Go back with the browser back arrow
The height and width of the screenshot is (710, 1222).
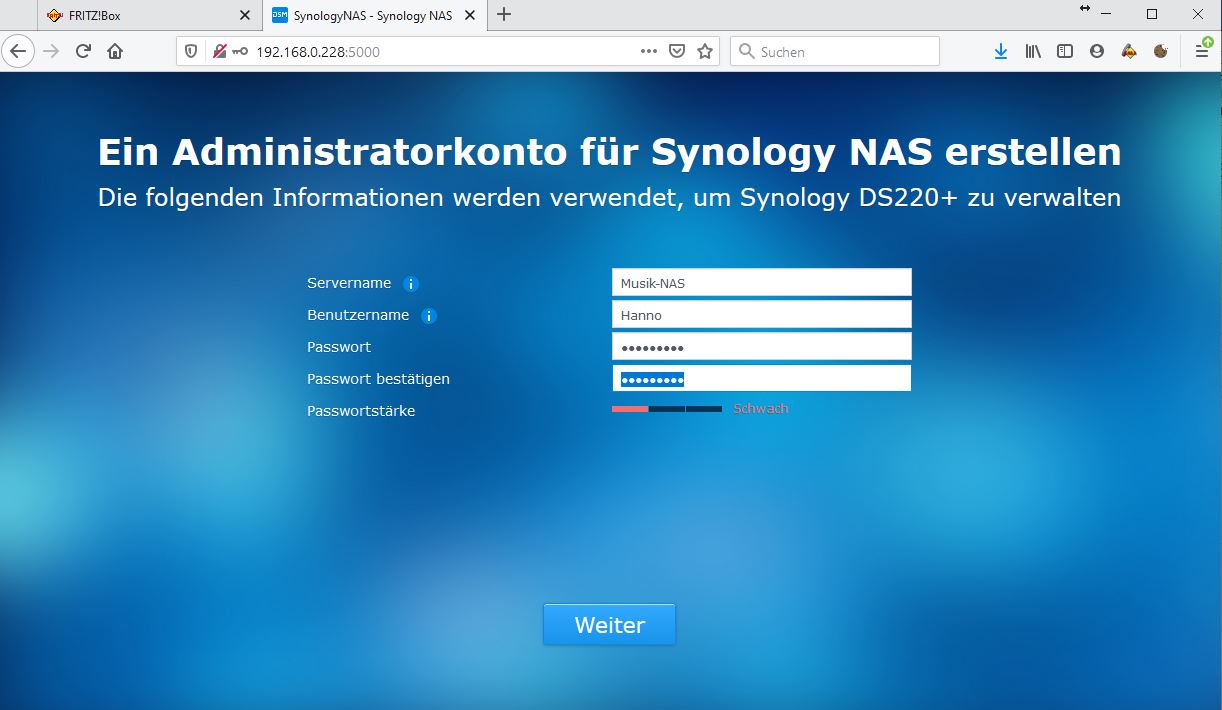pyautogui.click(x=18, y=51)
